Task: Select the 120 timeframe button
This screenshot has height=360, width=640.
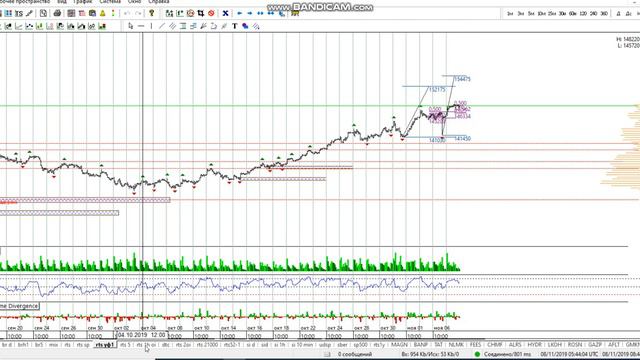Action: pos(583,14)
